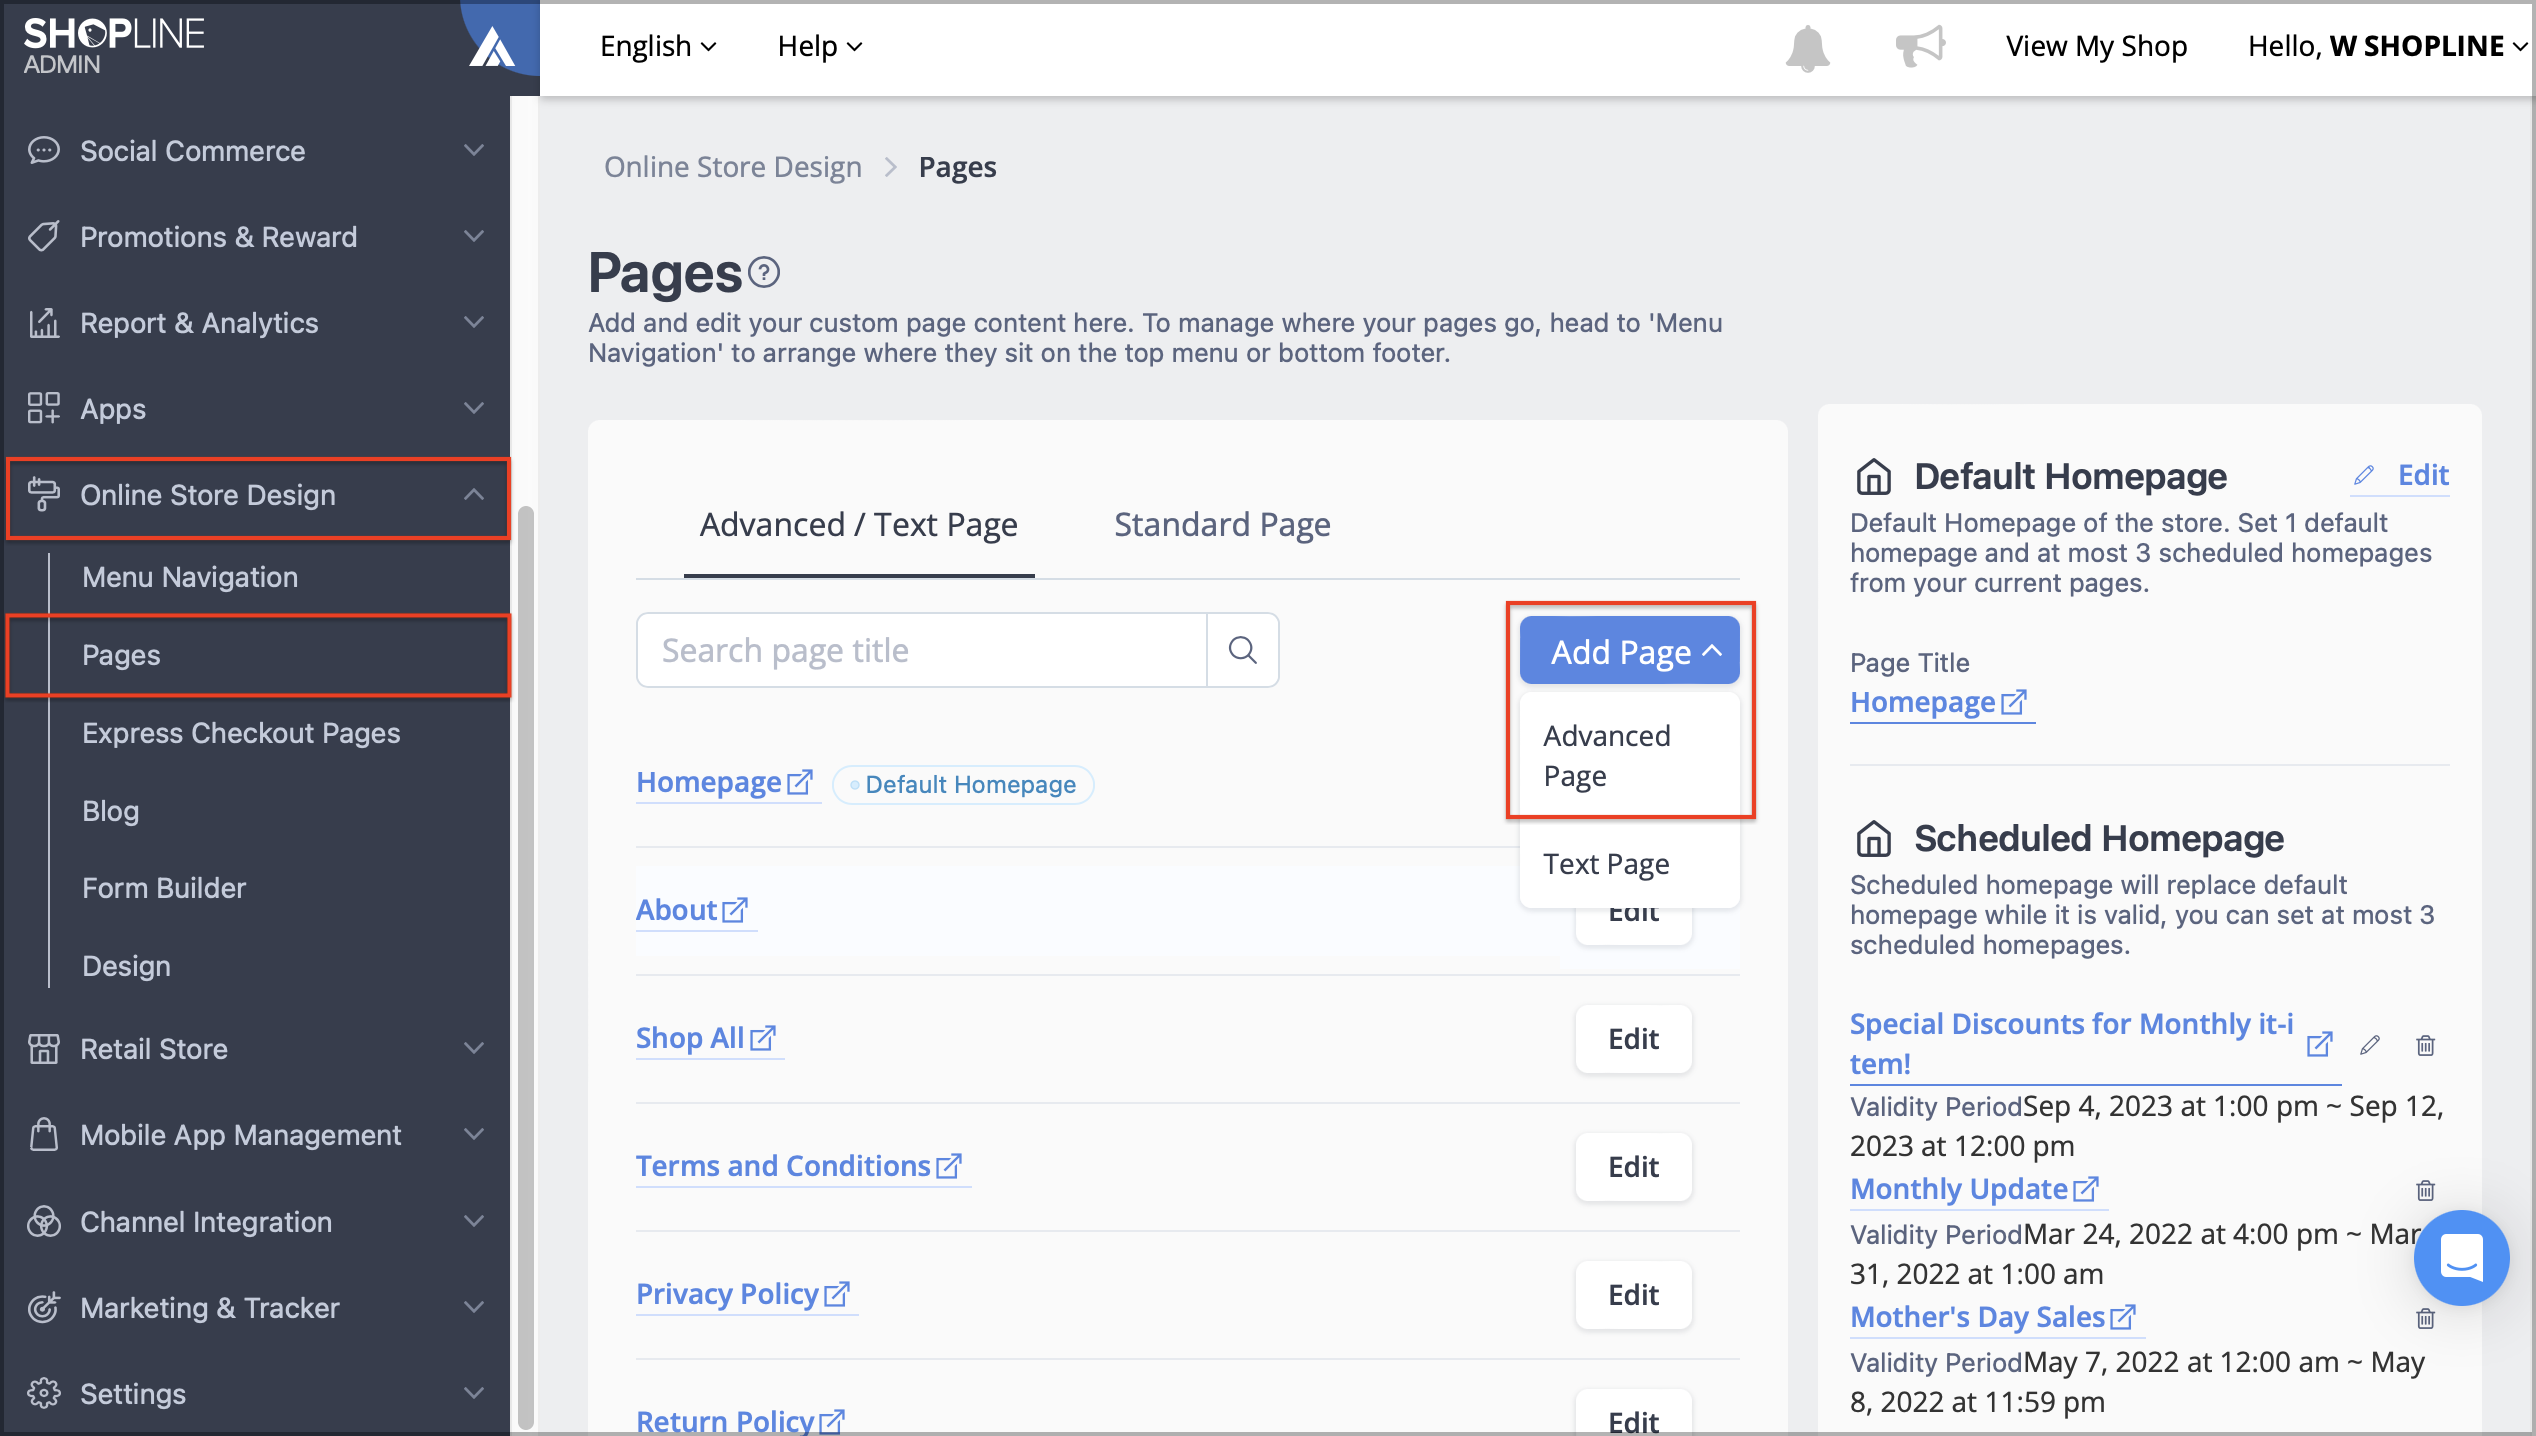Click the Add Page button
The width and height of the screenshot is (2536, 1436).
tap(1629, 651)
